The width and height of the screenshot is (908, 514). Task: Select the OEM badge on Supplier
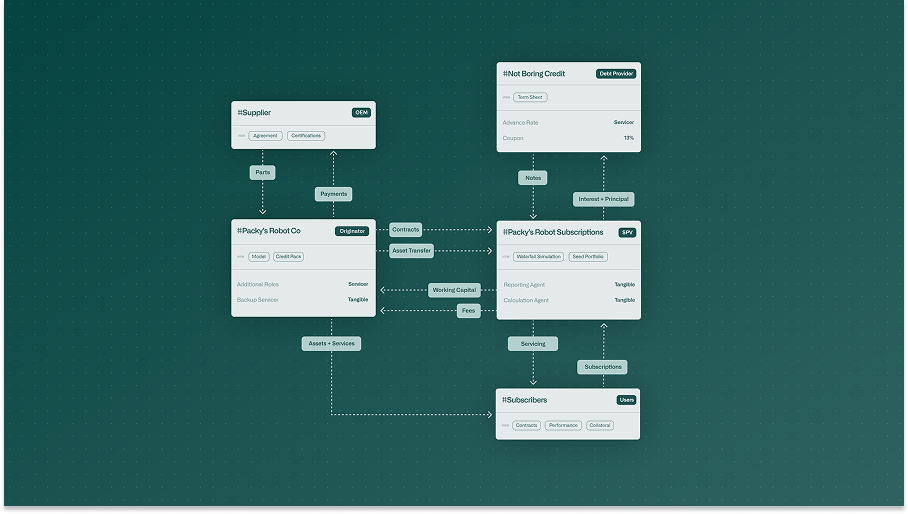[361, 113]
